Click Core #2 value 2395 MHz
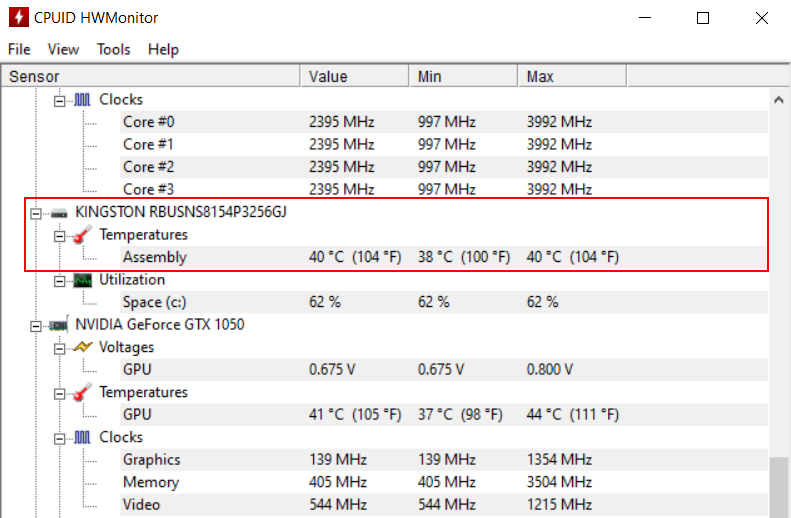Image resolution: width=791 pixels, height=518 pixels. tap(342, 167)
